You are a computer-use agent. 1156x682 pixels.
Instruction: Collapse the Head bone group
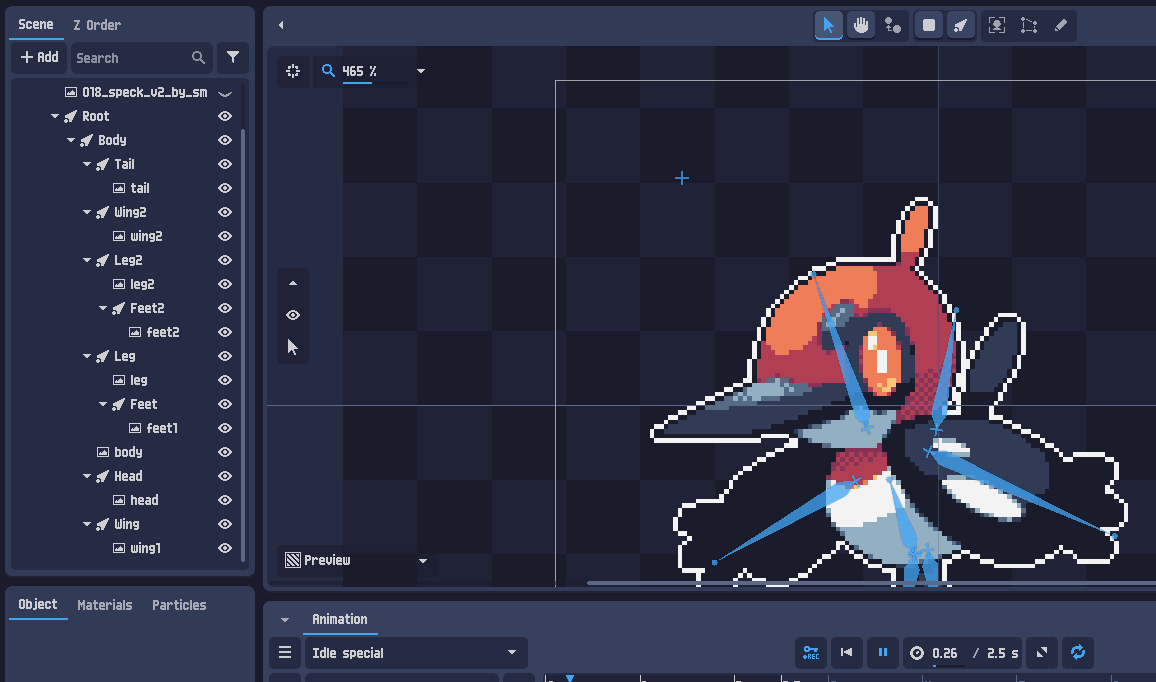pos(86,476)
